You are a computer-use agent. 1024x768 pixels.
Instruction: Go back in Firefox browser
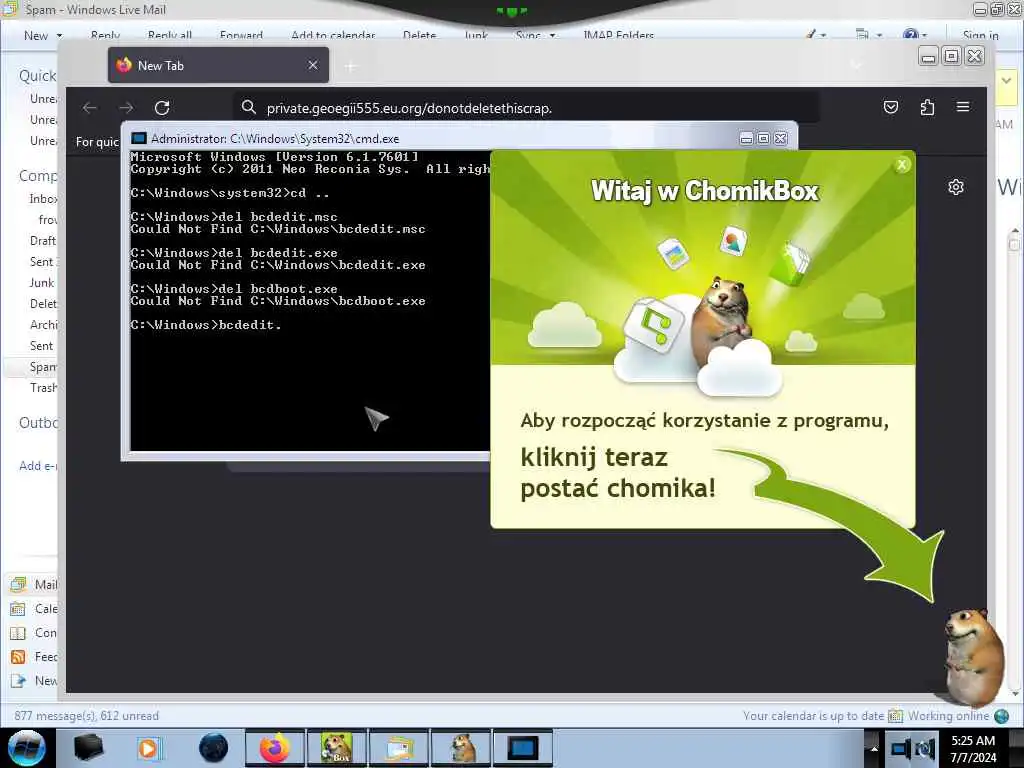point(90,108)
